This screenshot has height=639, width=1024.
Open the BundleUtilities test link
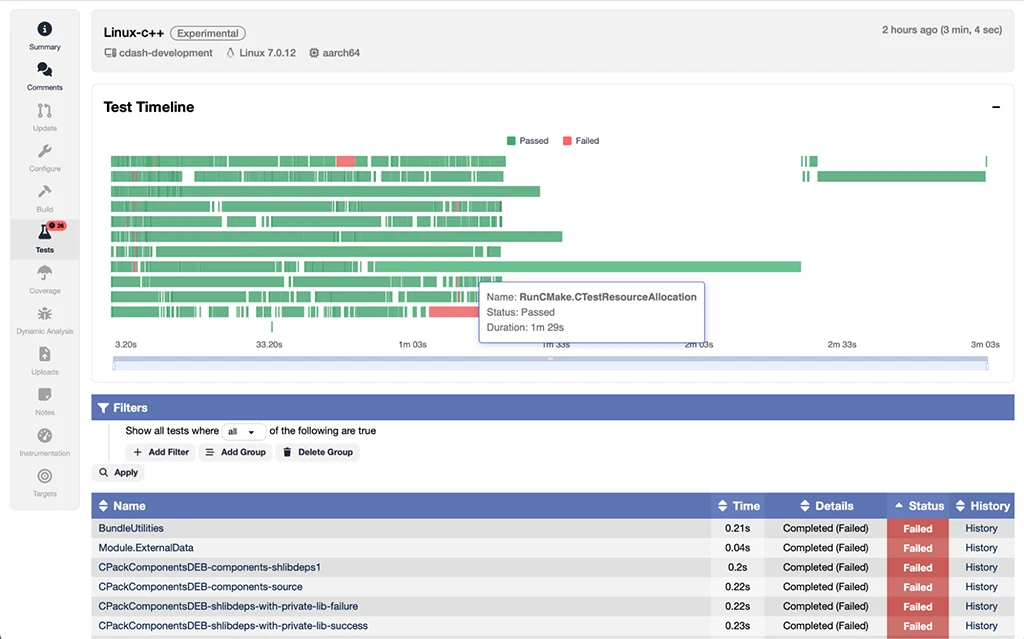(x=131, y=528)
